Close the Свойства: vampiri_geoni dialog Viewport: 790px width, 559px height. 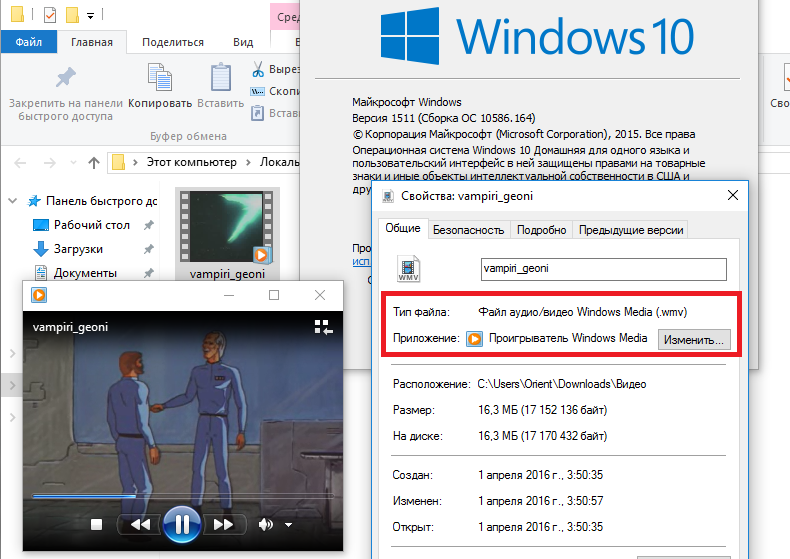pyautogui.click(x=733, y=195)
